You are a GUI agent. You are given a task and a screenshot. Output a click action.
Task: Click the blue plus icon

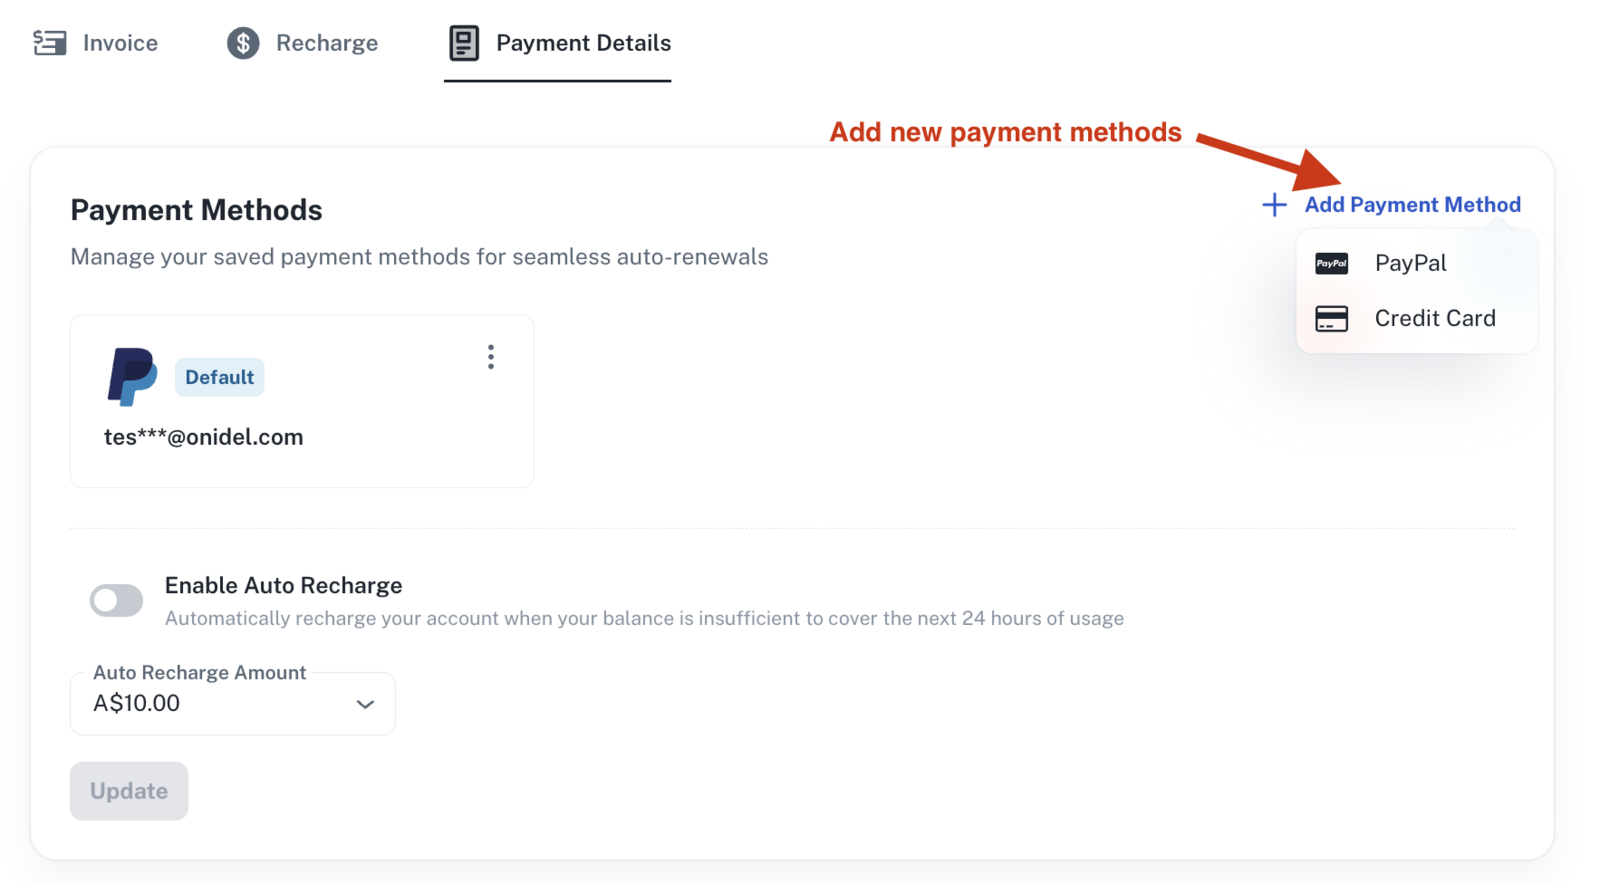[1274, 205]
